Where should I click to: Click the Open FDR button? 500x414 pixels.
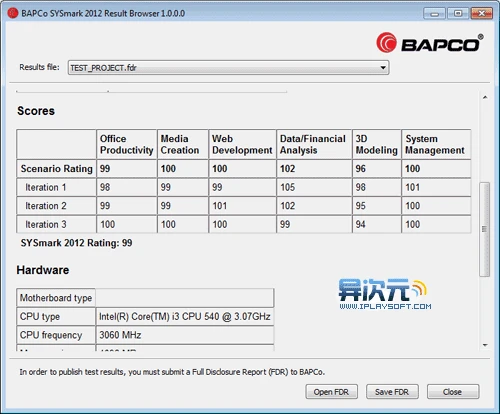(x=331, y=392)
